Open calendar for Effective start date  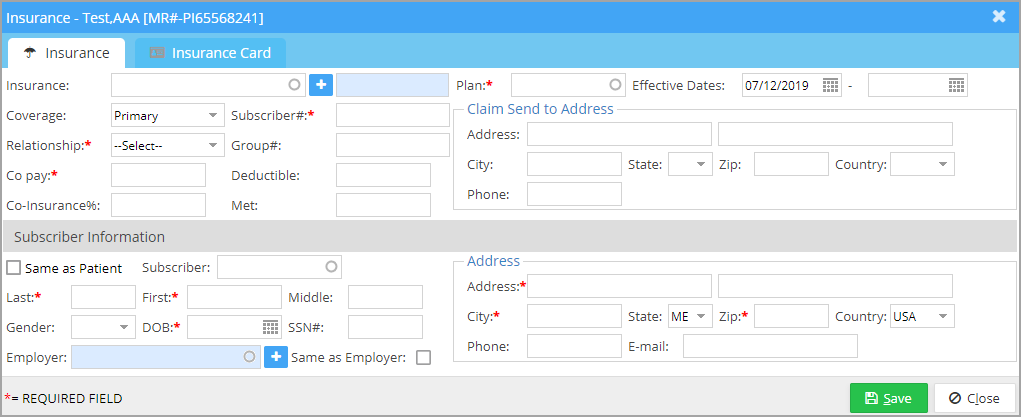click(x=830, y=85)
